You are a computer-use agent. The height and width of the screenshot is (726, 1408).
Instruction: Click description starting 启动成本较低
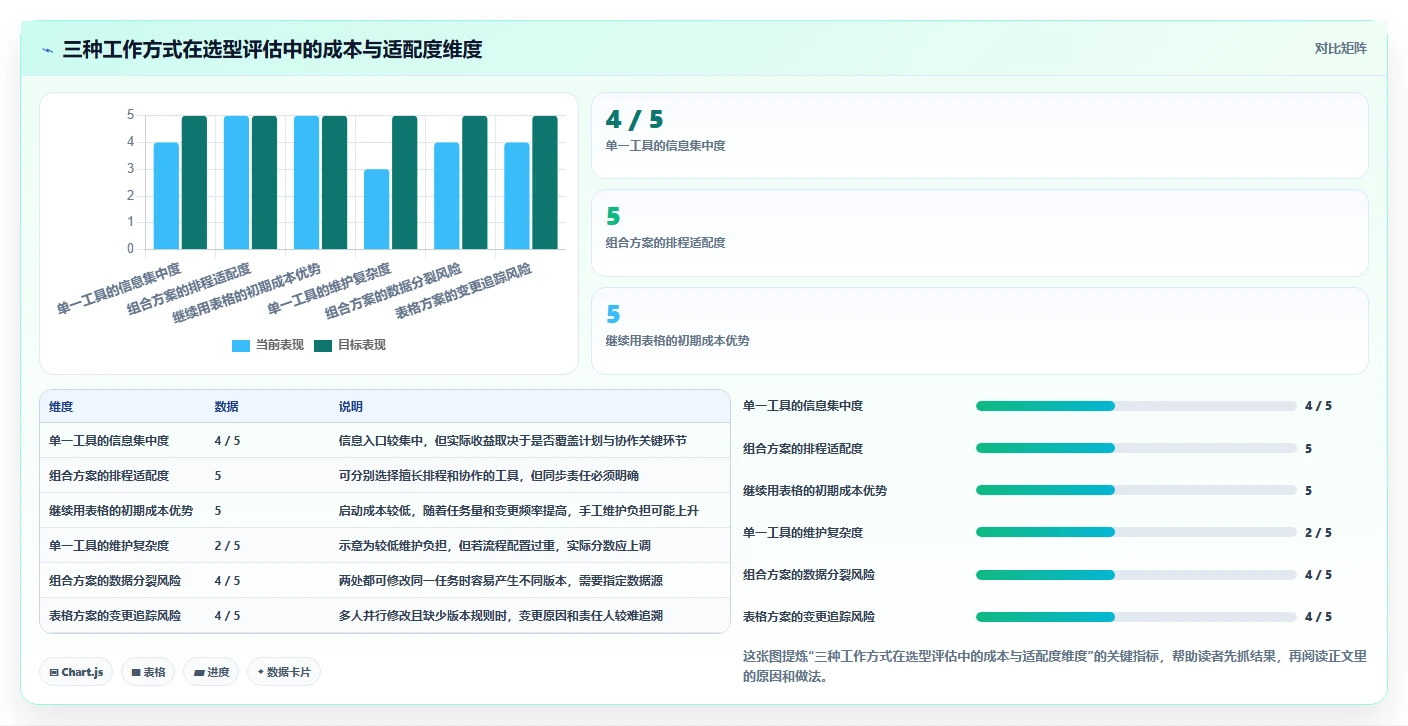[519, 511]
